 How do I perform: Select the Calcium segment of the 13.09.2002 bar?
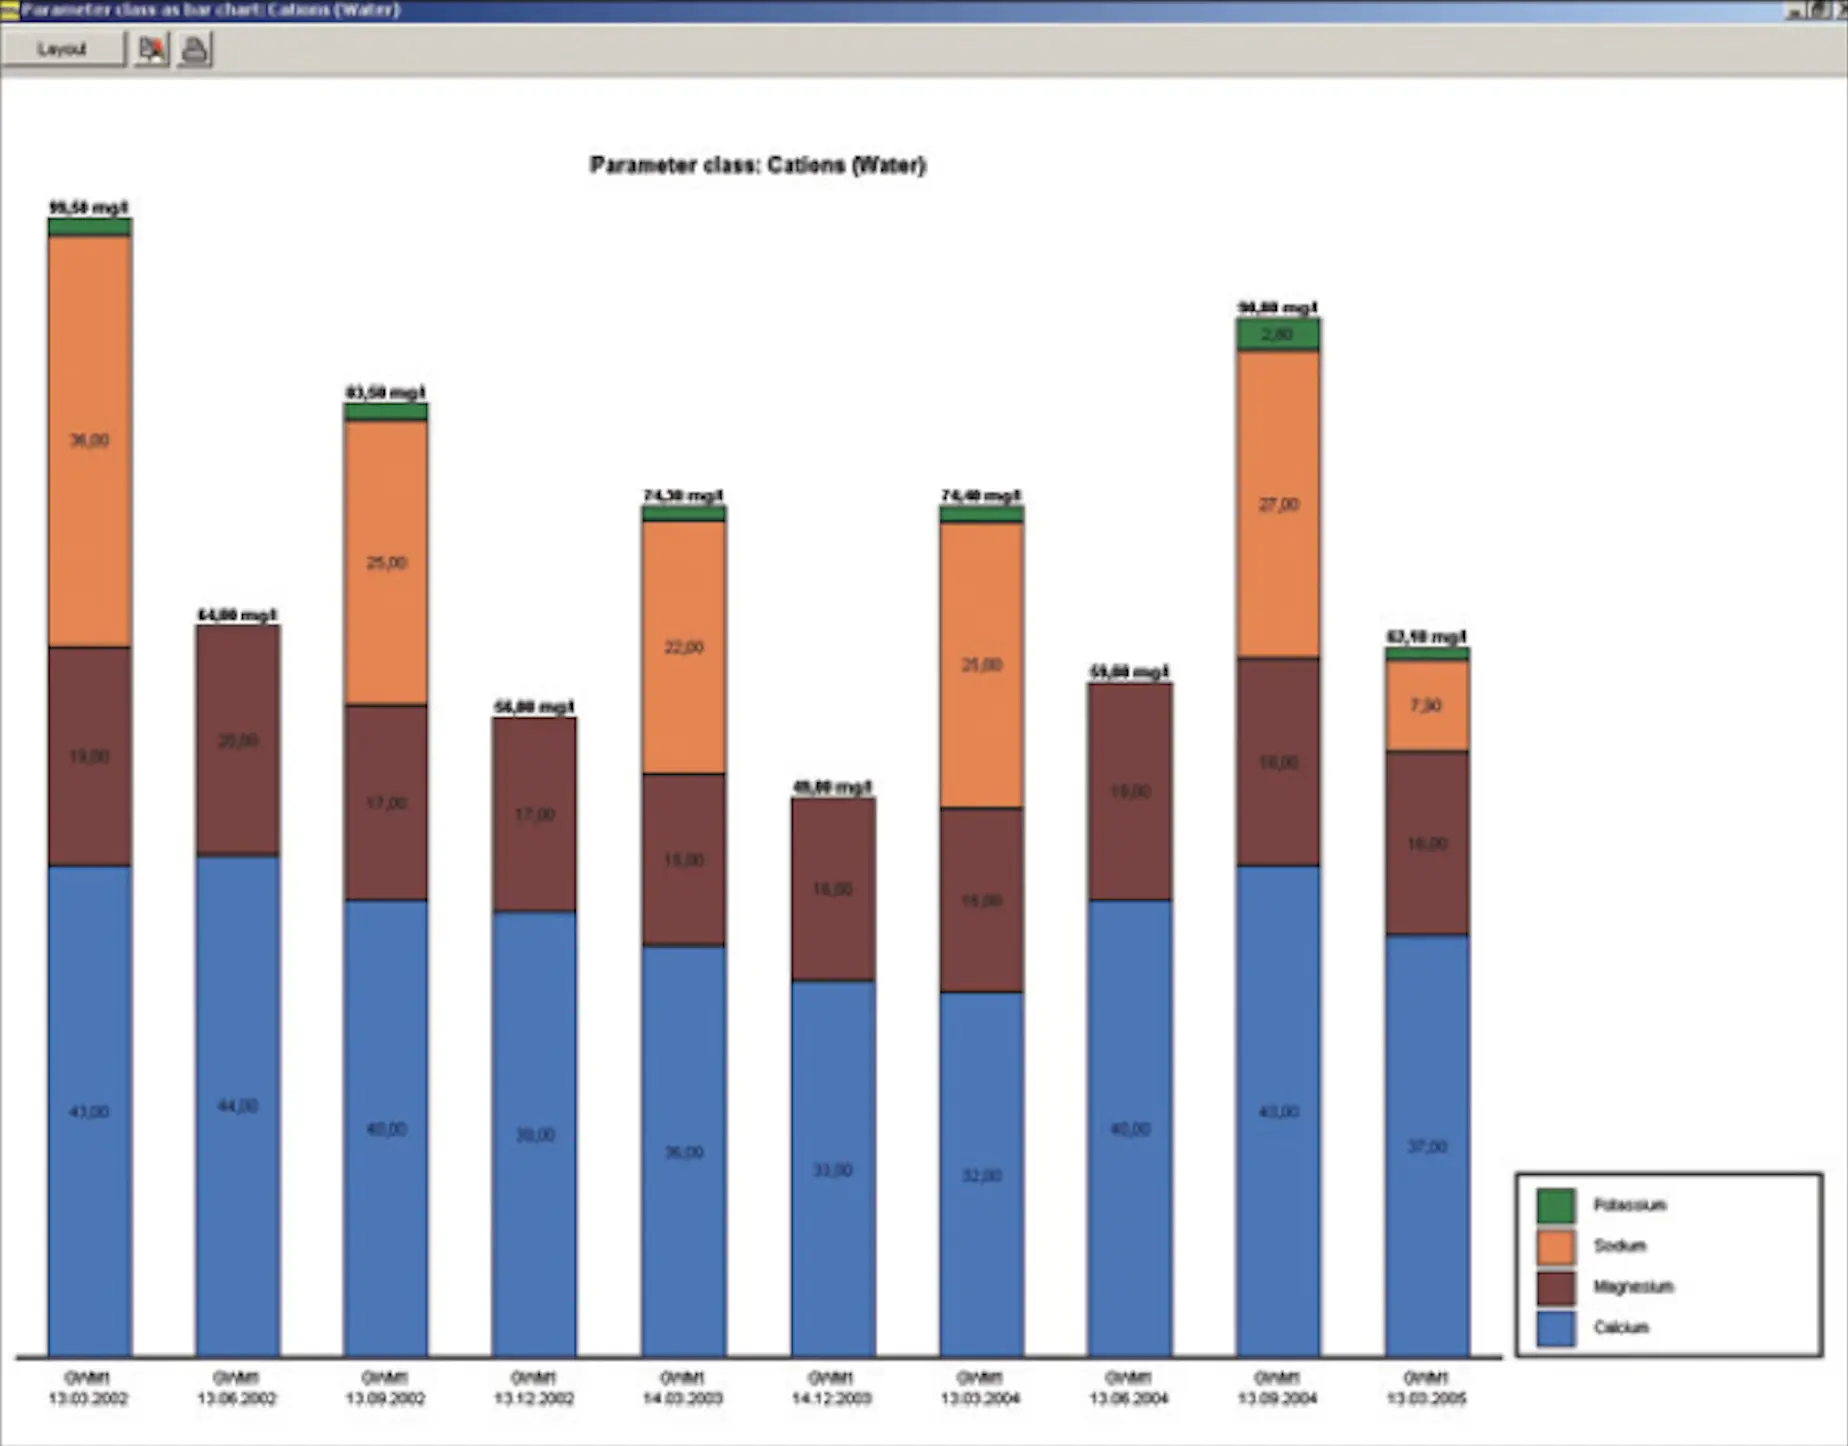click(386, 1129)
